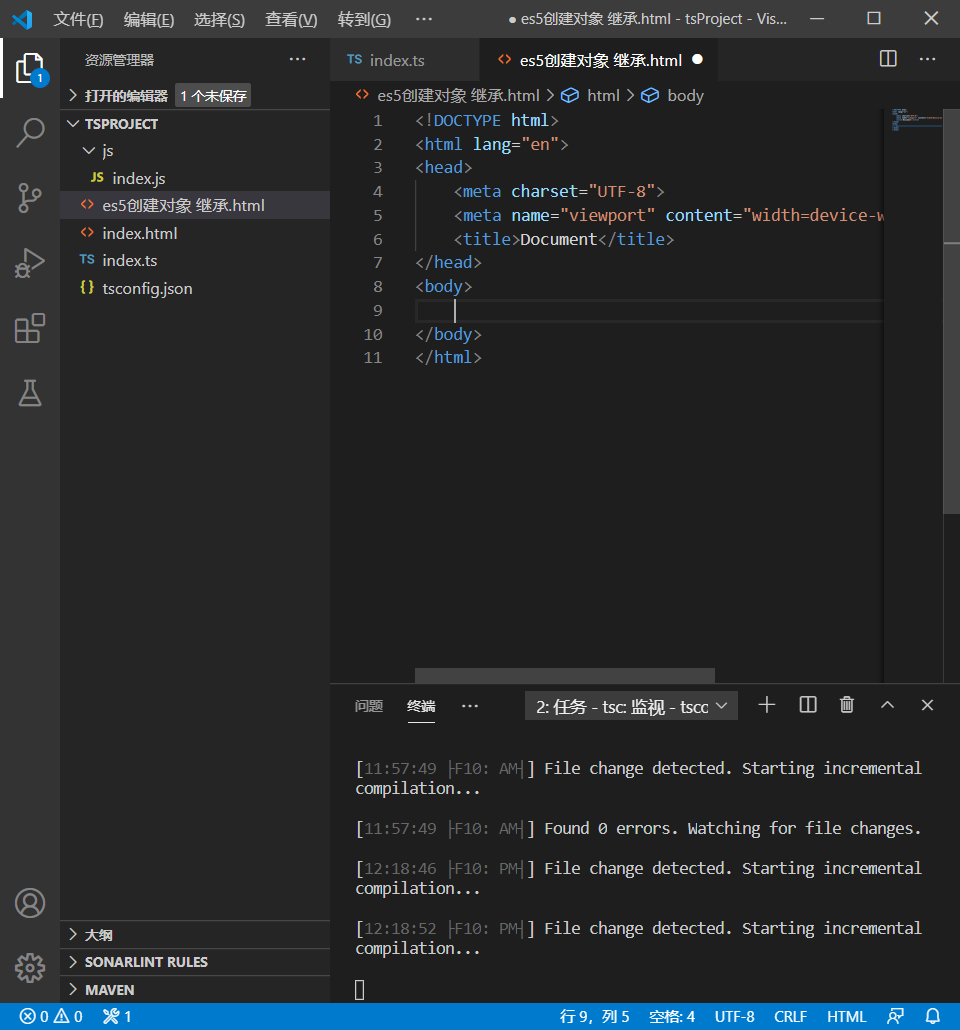This screenshot has height=1030, width=960.
Task: Select es5创建对象 继承.html in explorer
Action: (x=194, y=206)
